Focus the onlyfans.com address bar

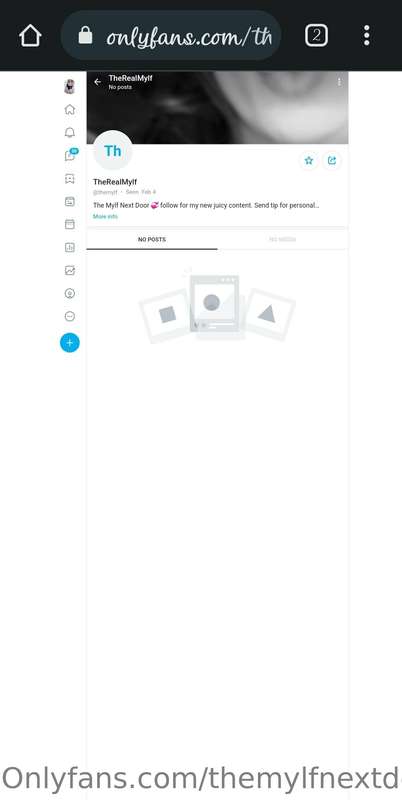click(x=171, y=36)
